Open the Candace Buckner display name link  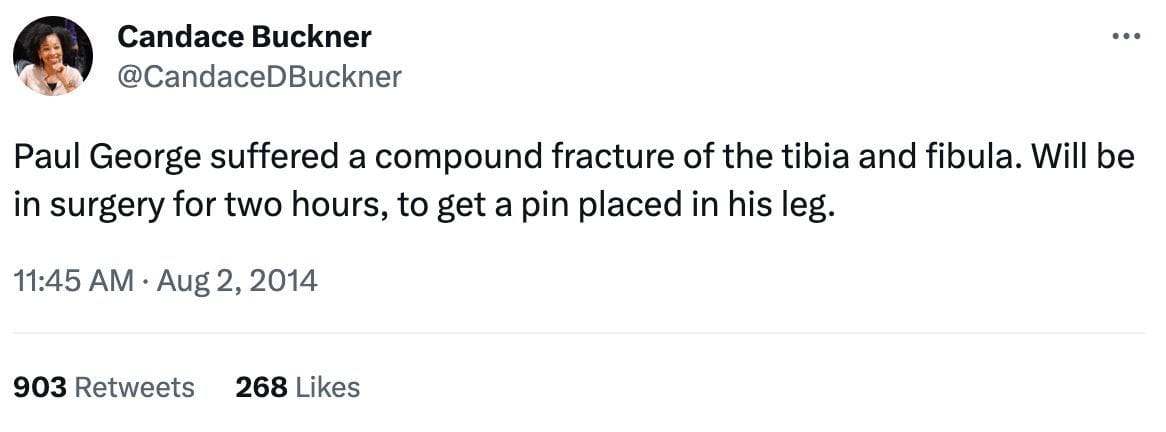(x=244, y=37)
